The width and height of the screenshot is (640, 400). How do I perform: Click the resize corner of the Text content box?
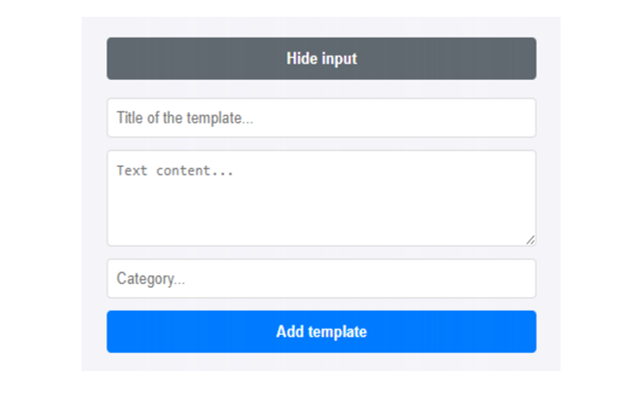click(x=530, y=240)
